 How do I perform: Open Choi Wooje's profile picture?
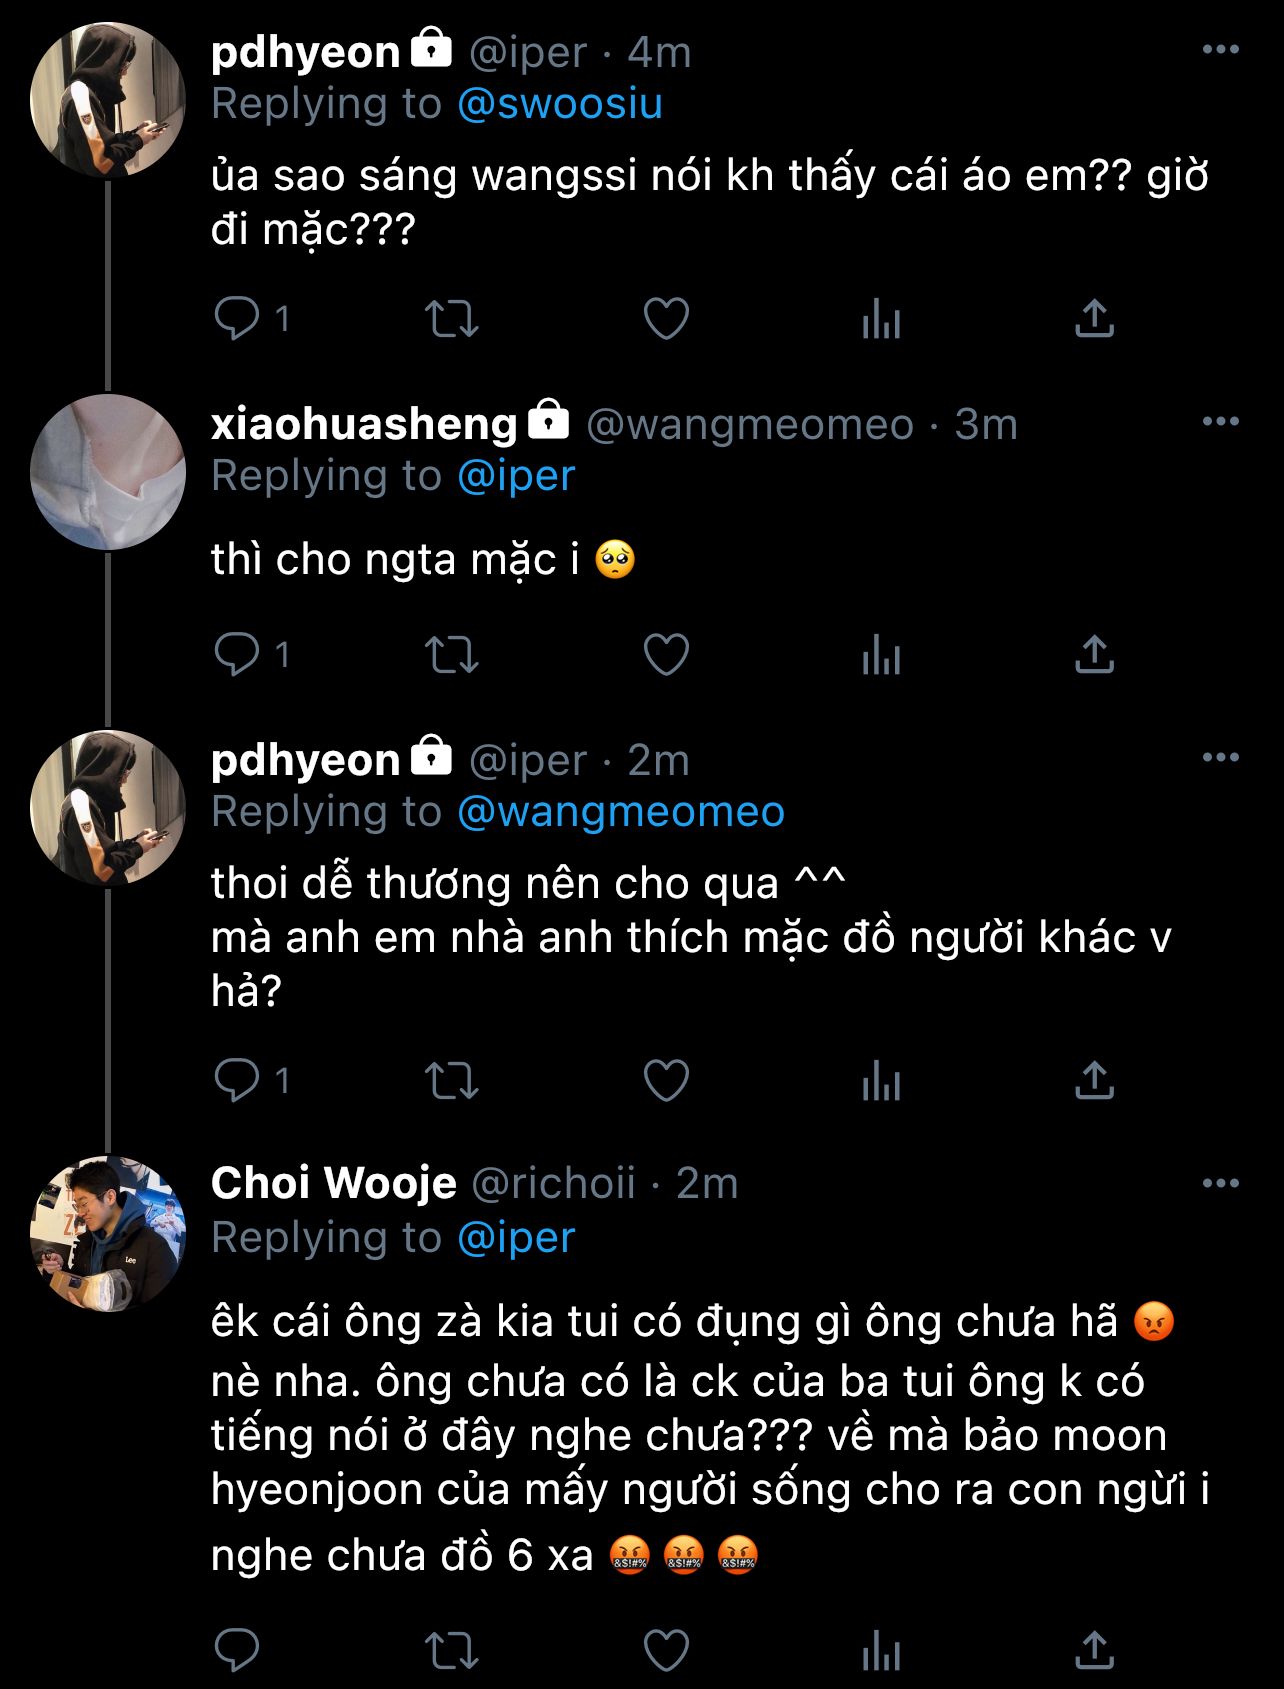point(108,1233)
